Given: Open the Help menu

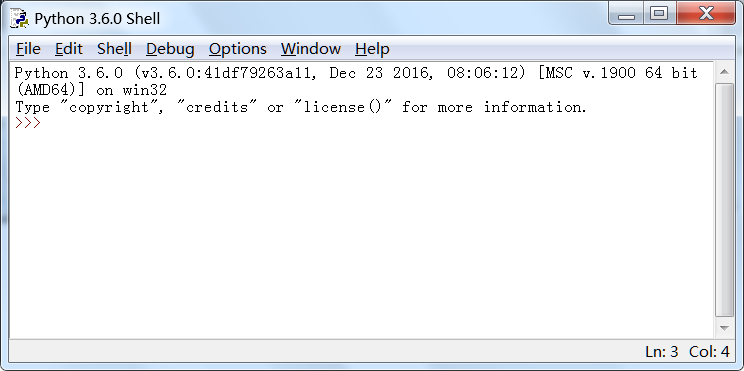Looking at the screenshot, I should [x=372, y=49].
